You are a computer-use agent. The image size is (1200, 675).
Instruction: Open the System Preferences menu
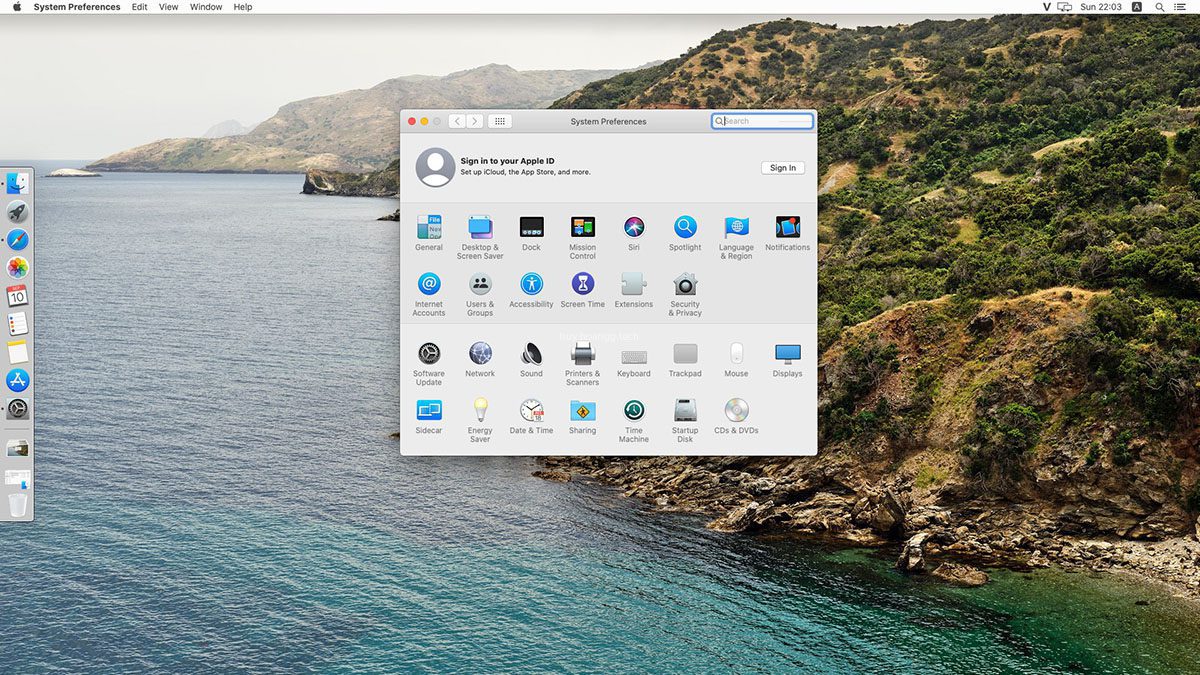(77, 7)
